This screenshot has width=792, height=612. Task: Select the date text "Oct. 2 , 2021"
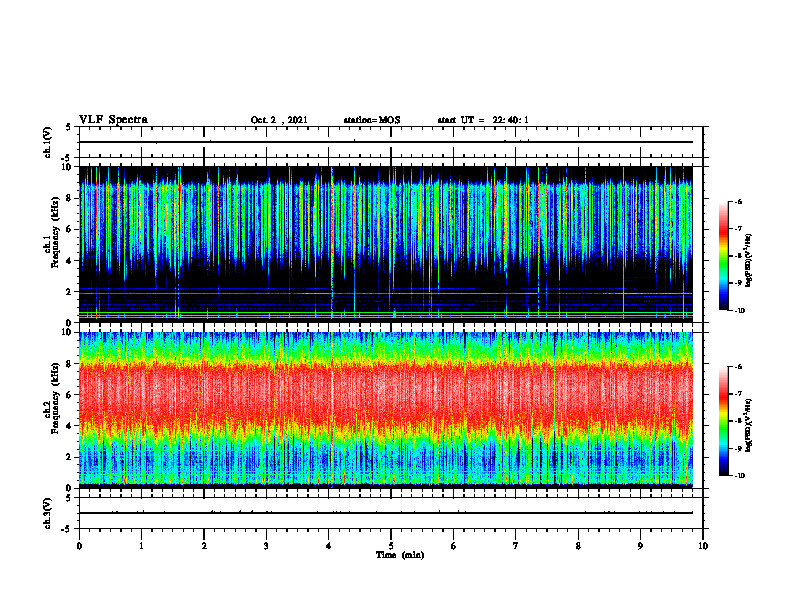[x=279, y=120]
